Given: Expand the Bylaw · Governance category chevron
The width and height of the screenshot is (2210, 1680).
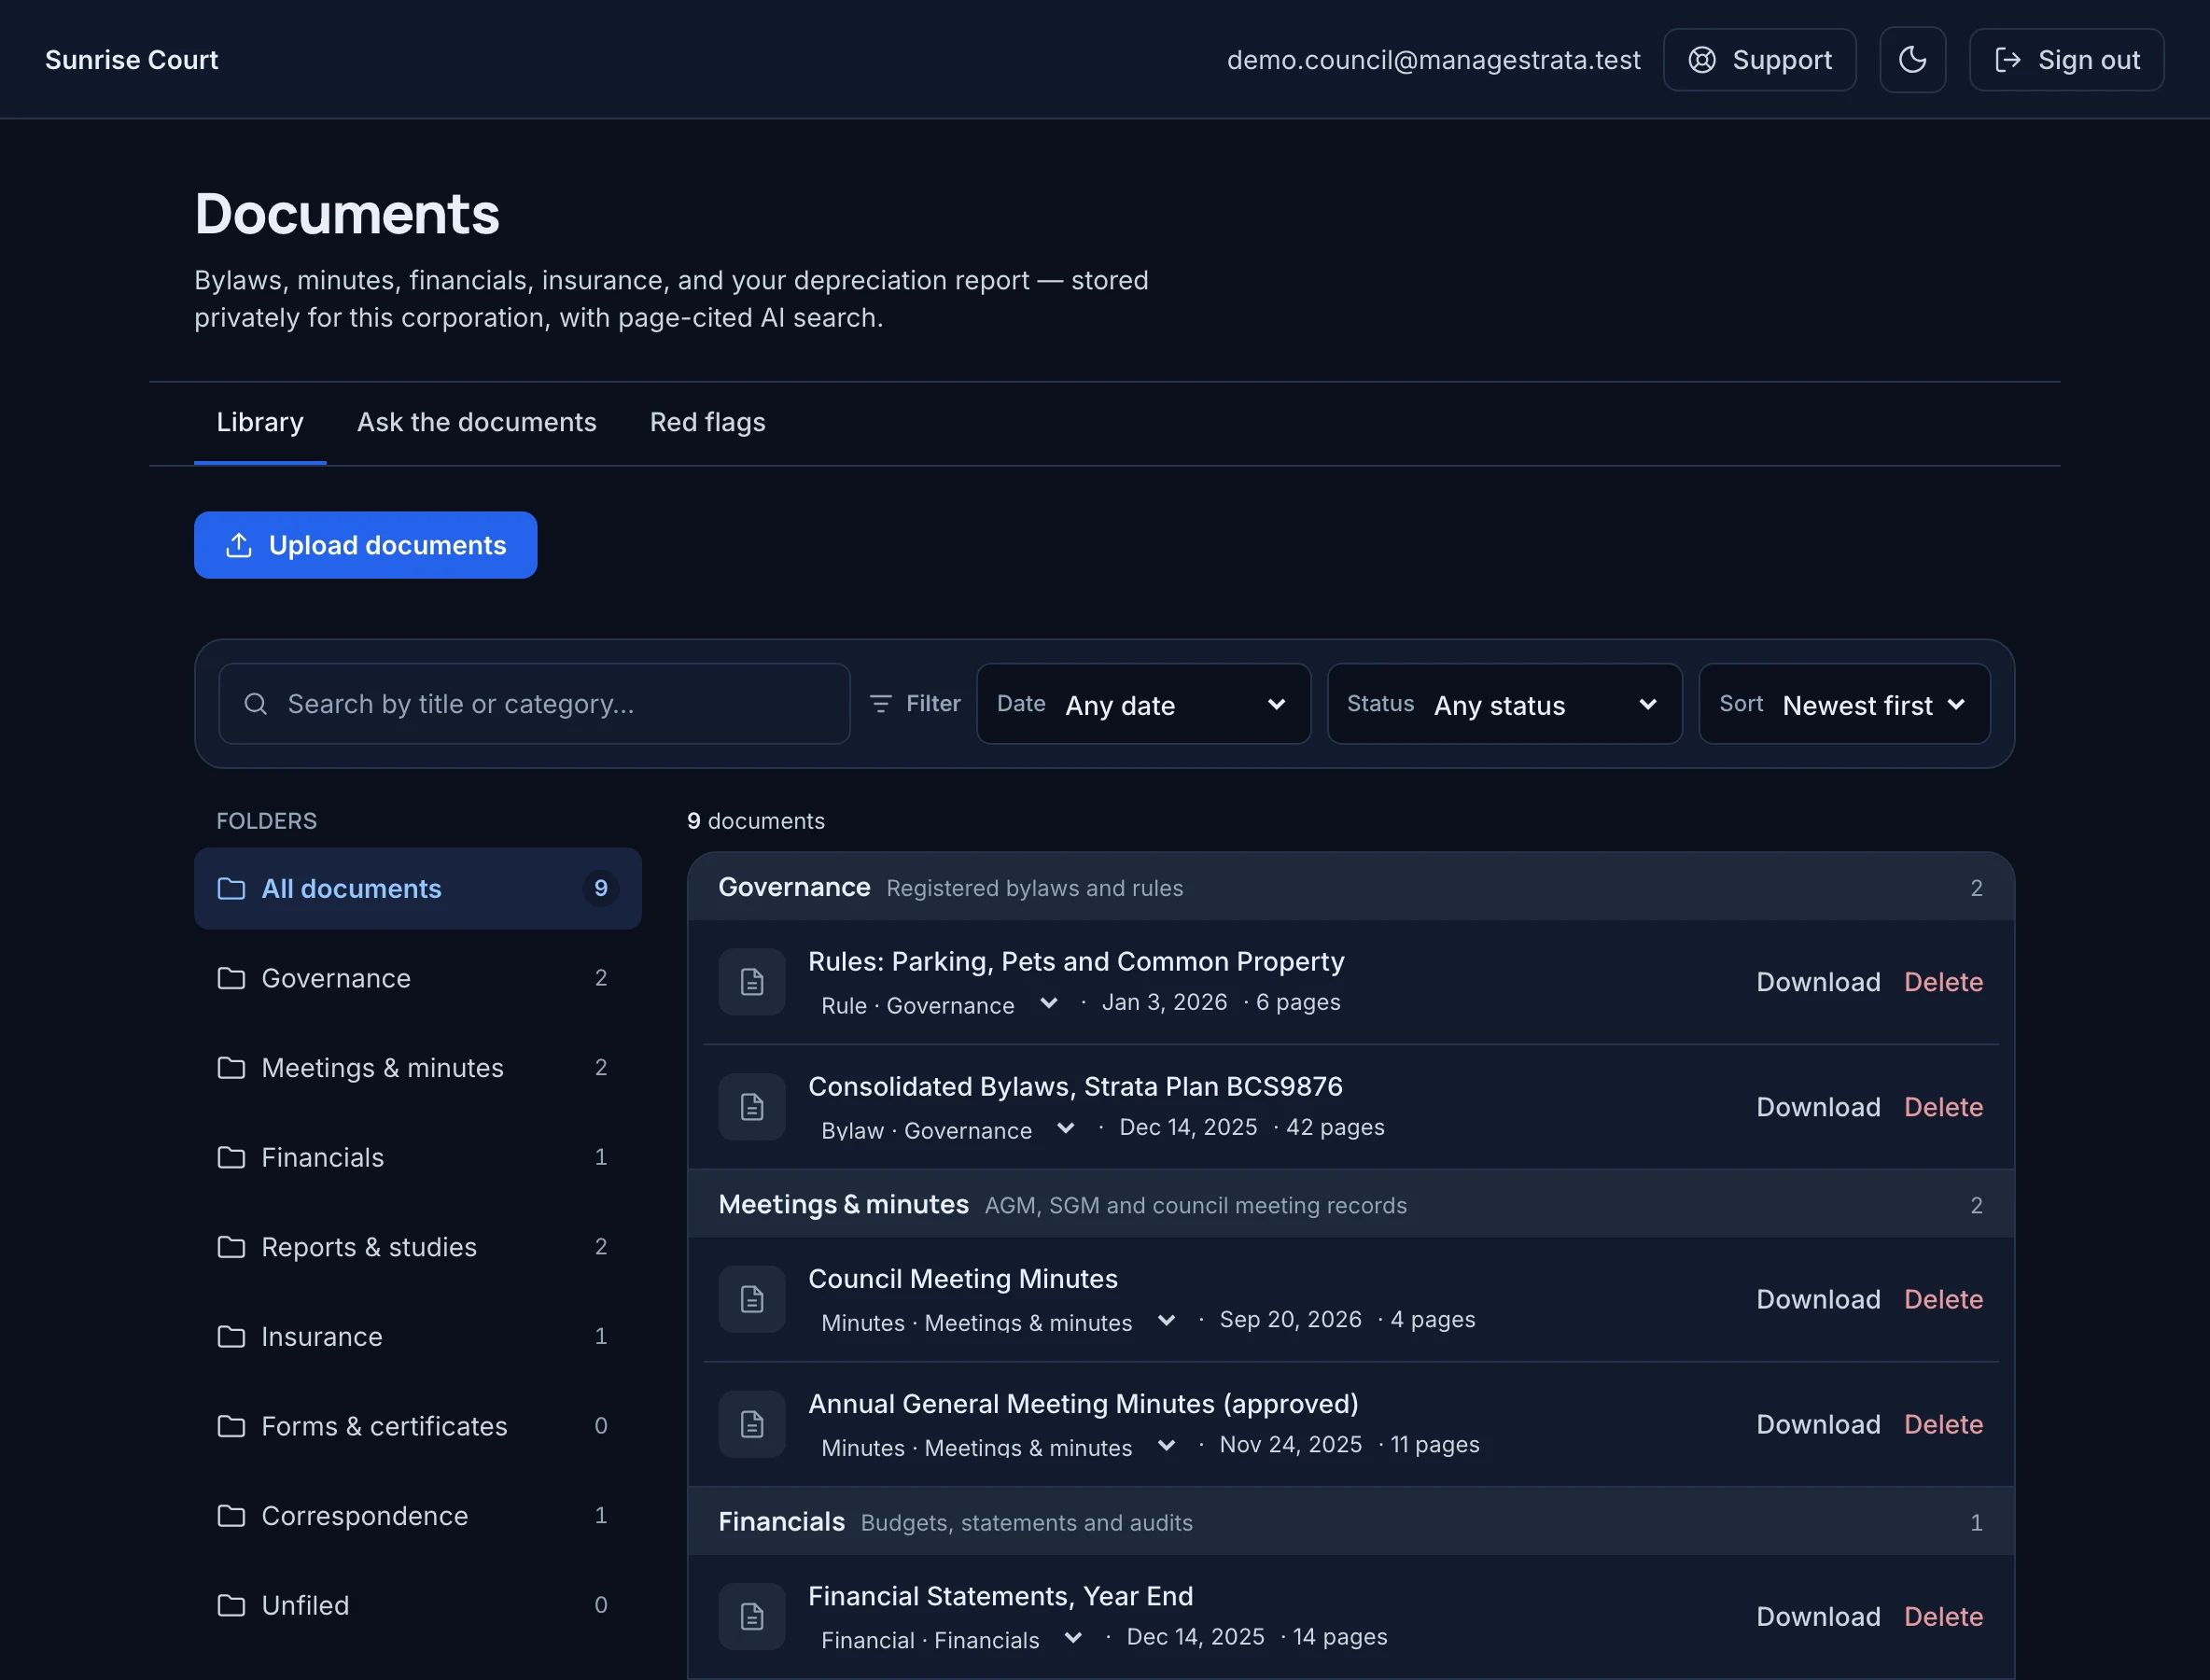Looking at the screenshot, I should pos(1066,1128).
